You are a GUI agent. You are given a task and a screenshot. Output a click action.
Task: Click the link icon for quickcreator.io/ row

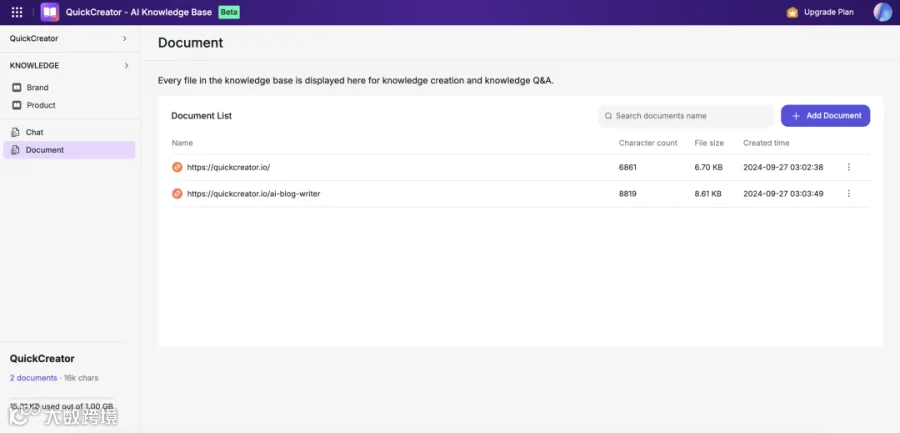pyautogui.click(x=177, y=167)
